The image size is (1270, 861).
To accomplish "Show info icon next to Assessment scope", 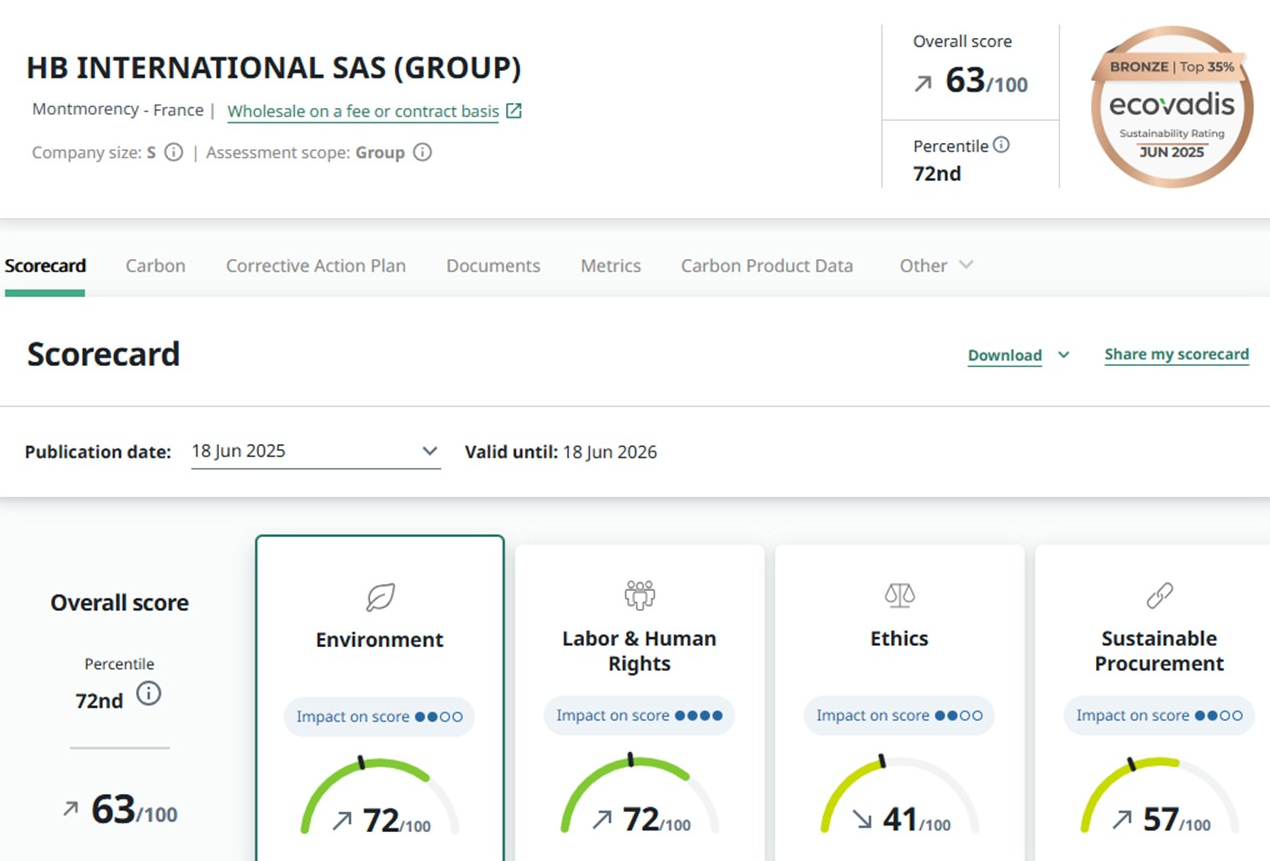I will [x=423, y=153].
